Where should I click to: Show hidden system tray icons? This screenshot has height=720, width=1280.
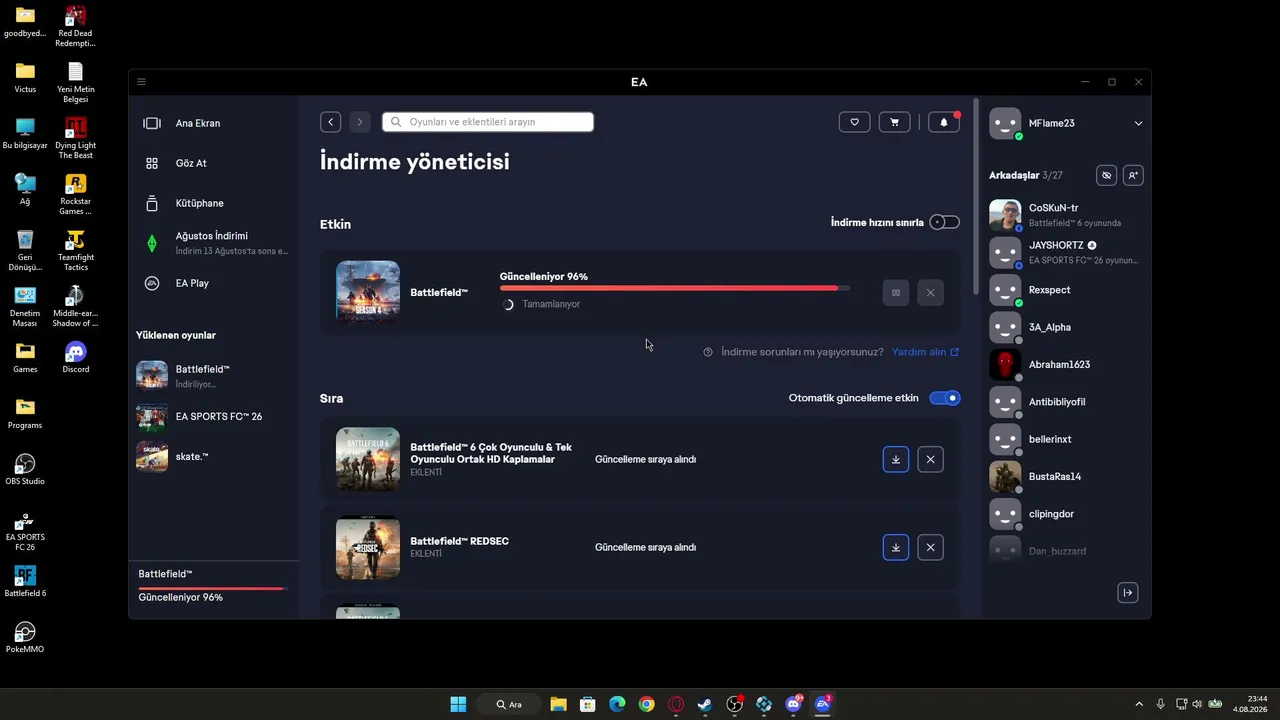1139,704
